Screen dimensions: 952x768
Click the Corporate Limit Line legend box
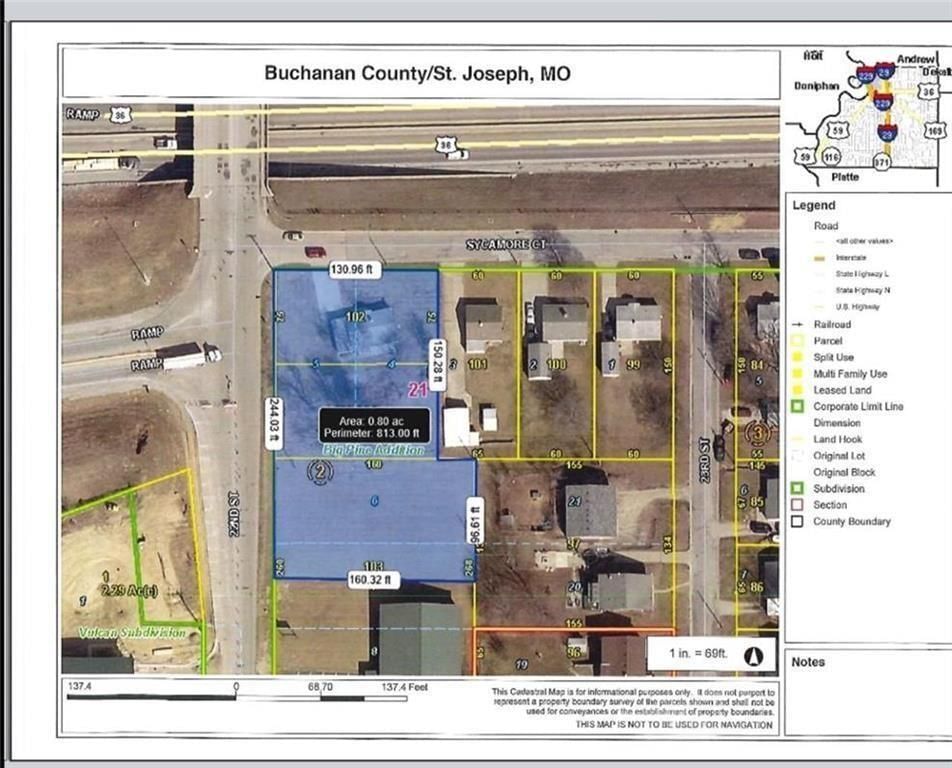(x=797, y=406)
